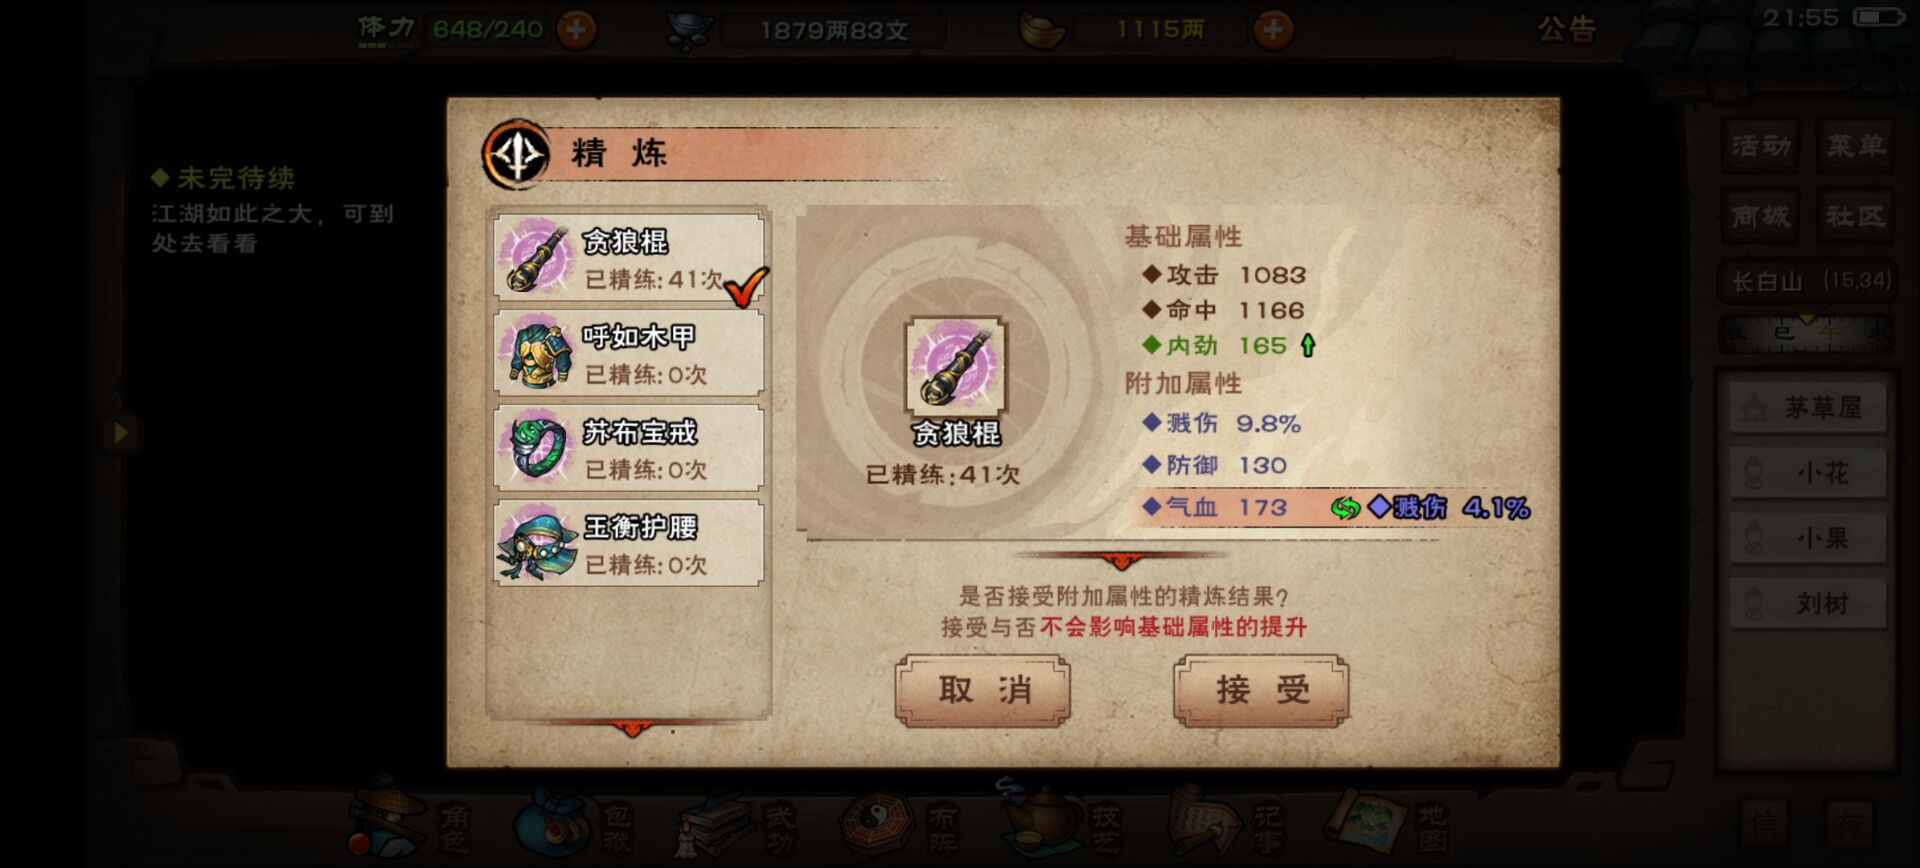Choose 苏布宝戒 ring icon
This screenshot has width=1920, height=868.
pyautogui.click(x=537, y=447)
